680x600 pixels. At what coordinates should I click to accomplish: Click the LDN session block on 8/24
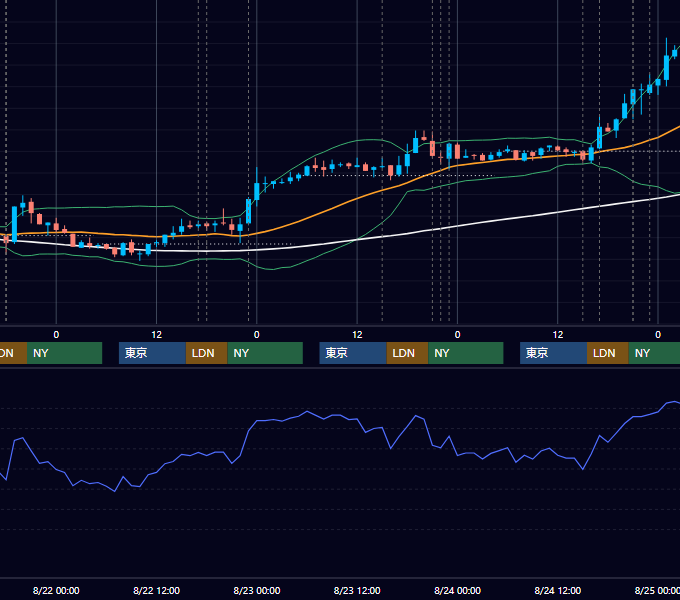(x=608, y=353)
